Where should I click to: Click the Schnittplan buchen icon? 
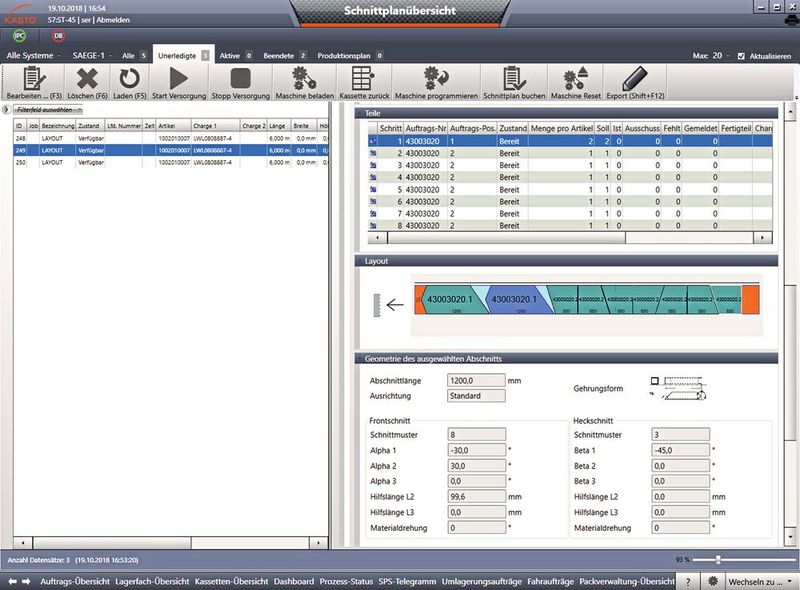tap(514, 78)
